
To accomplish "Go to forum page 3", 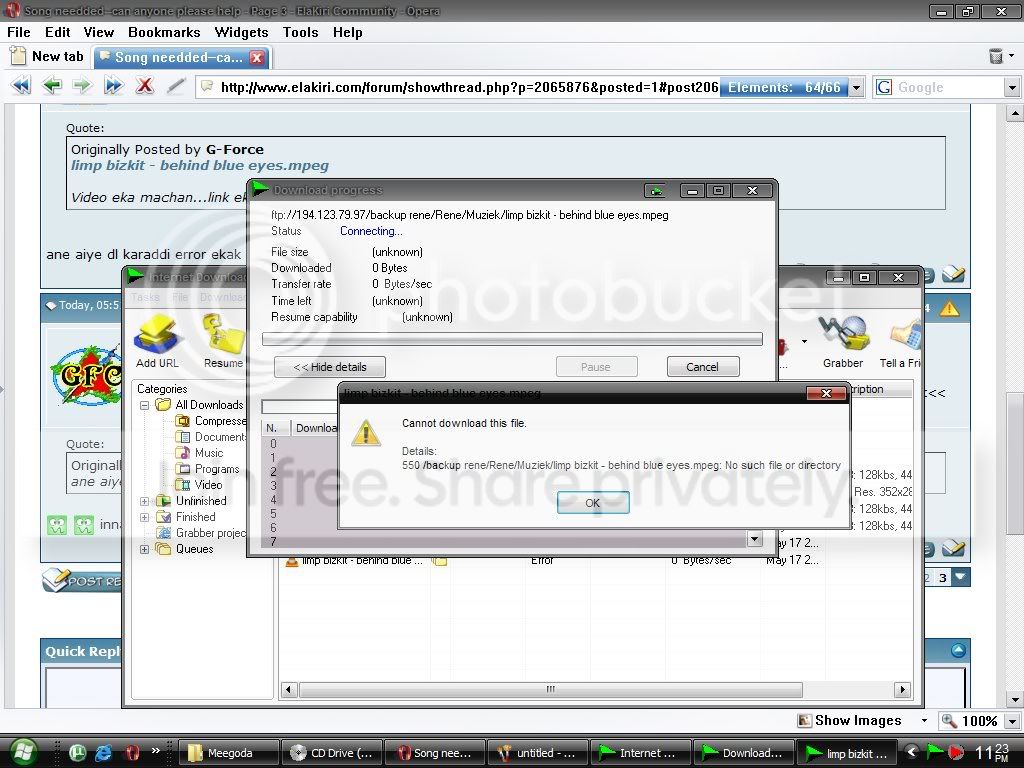I will pyautogui.click(x=942, y=577).
